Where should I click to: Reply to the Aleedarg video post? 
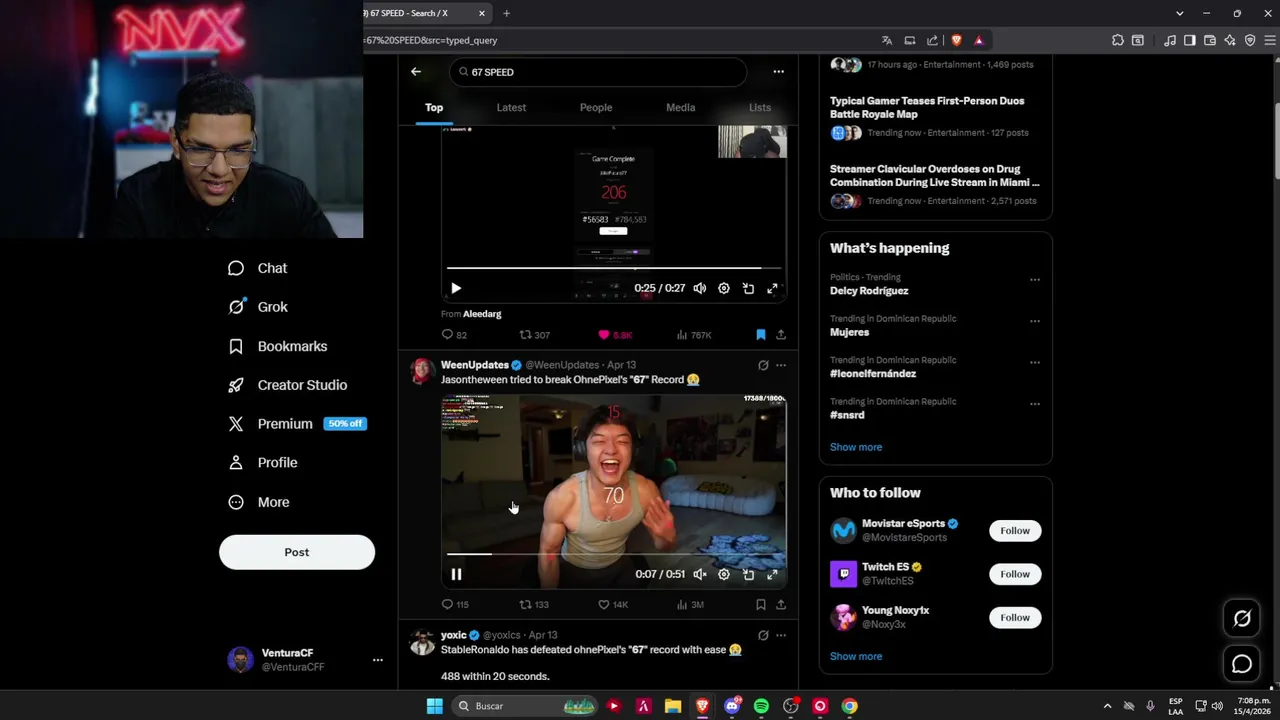pyautogui.click(x=454, y=335)
